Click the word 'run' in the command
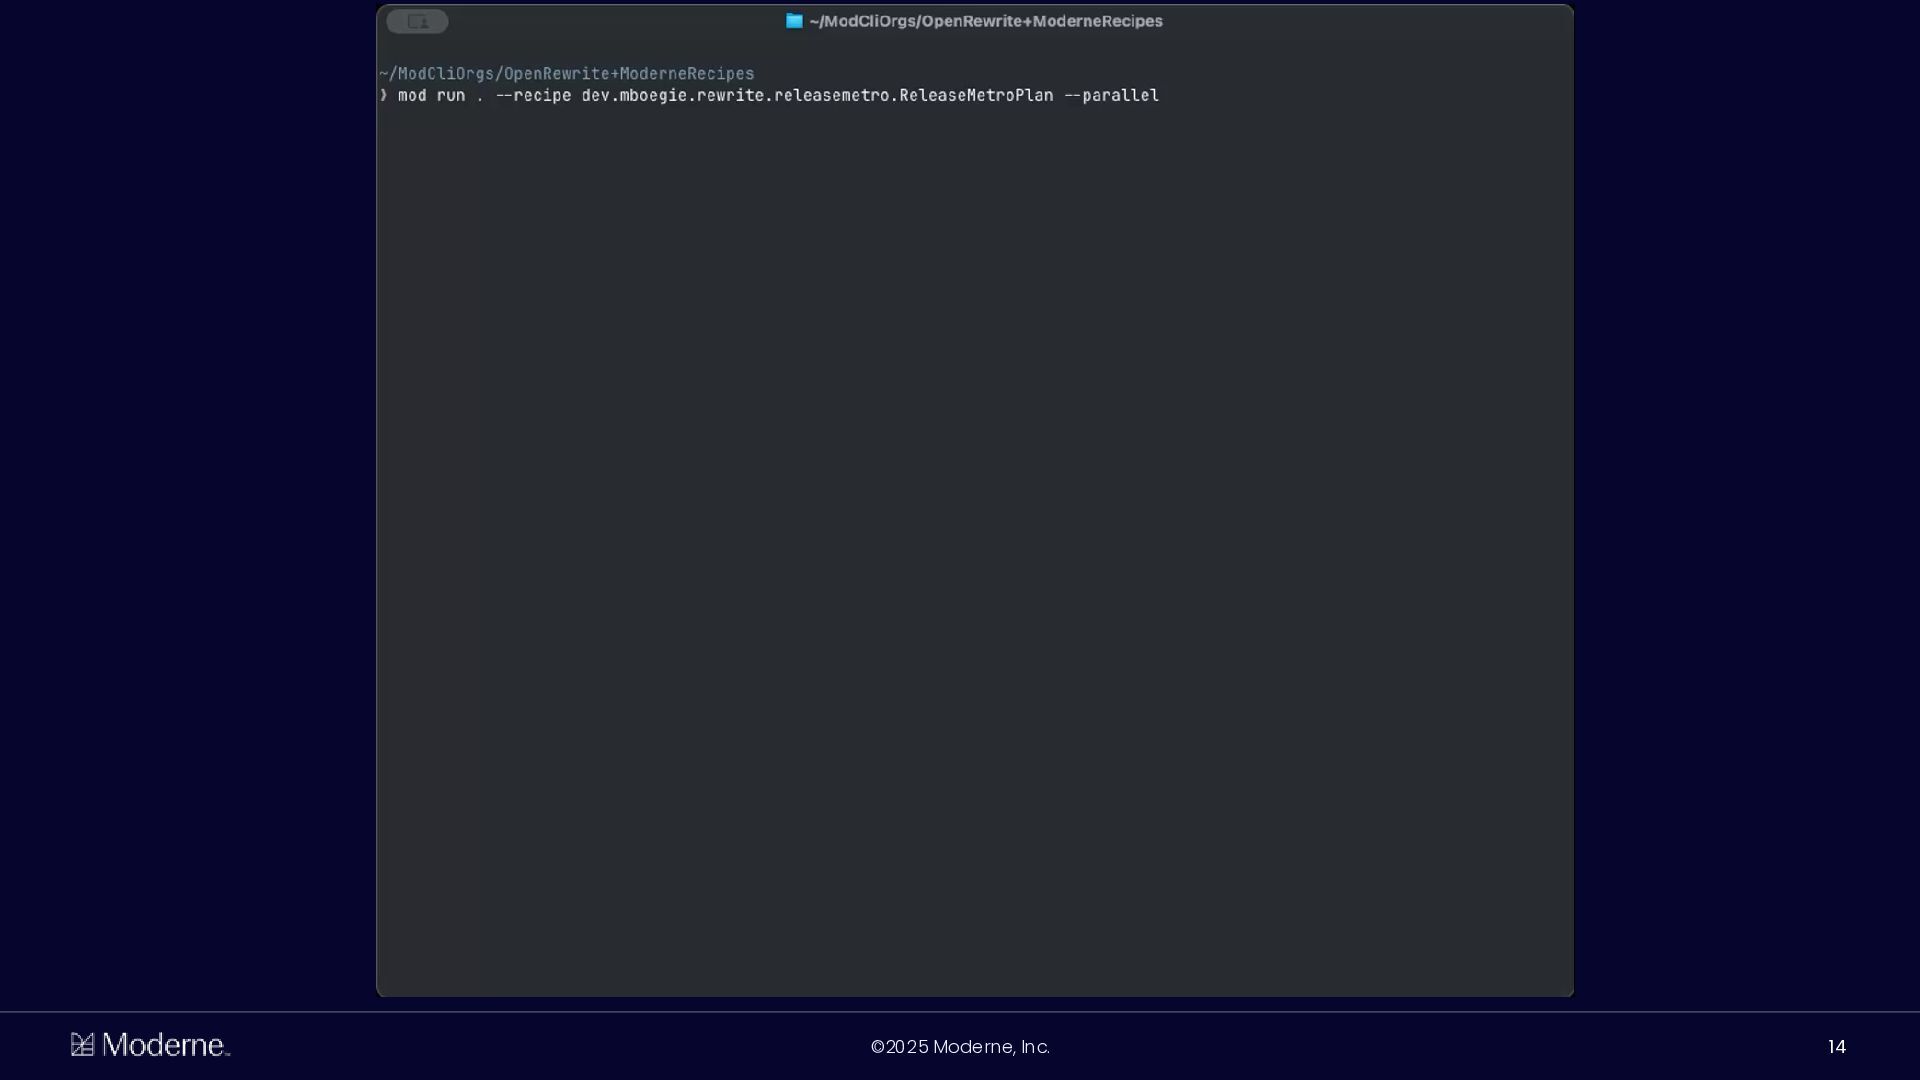This screenshot has width=1920, height=1080. (450, 95)
